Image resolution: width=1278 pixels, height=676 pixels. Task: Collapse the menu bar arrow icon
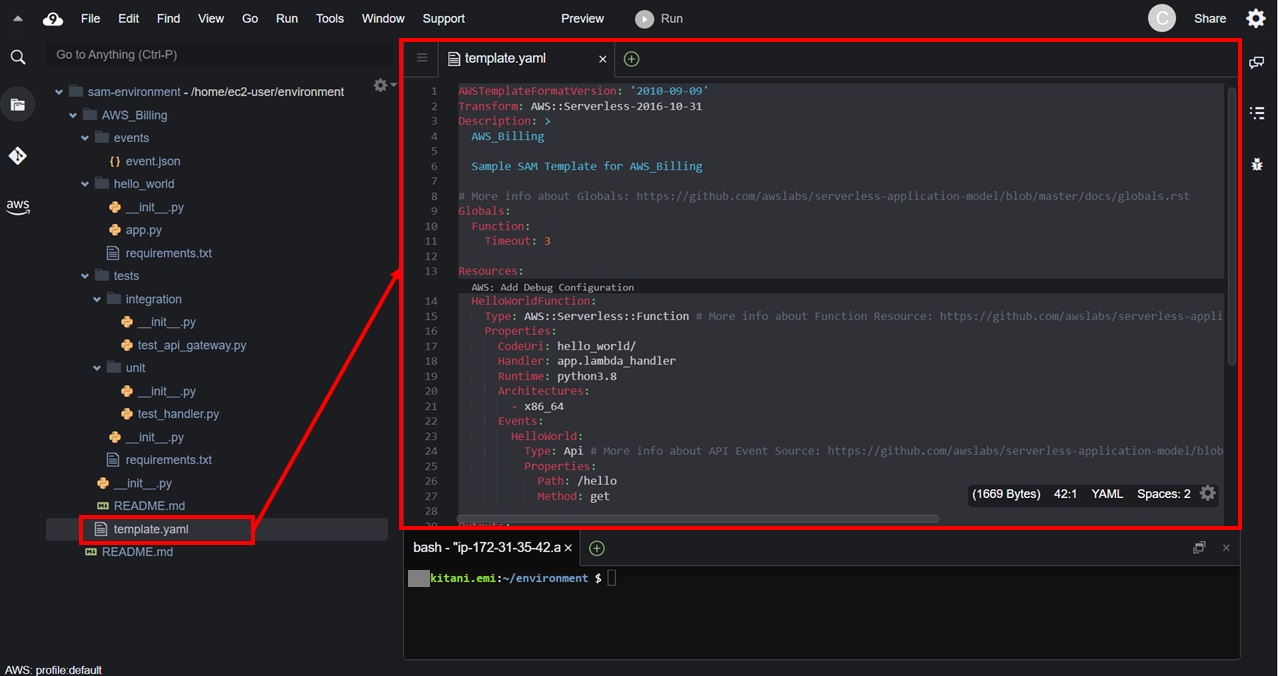18,19
